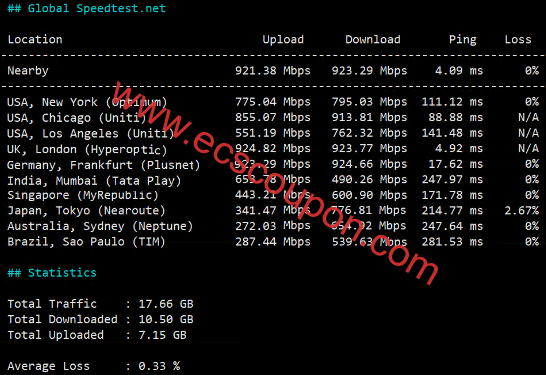Screen dimensions: 546x375
Task: Click New York download 795.03 Mbps
Action: 369,102
